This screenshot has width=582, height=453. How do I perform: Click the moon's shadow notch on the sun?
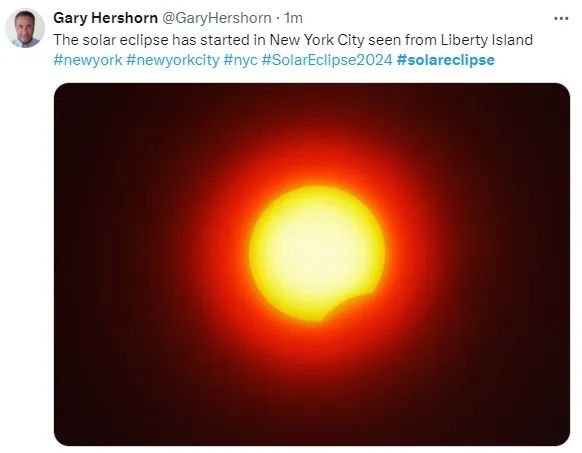353,306
